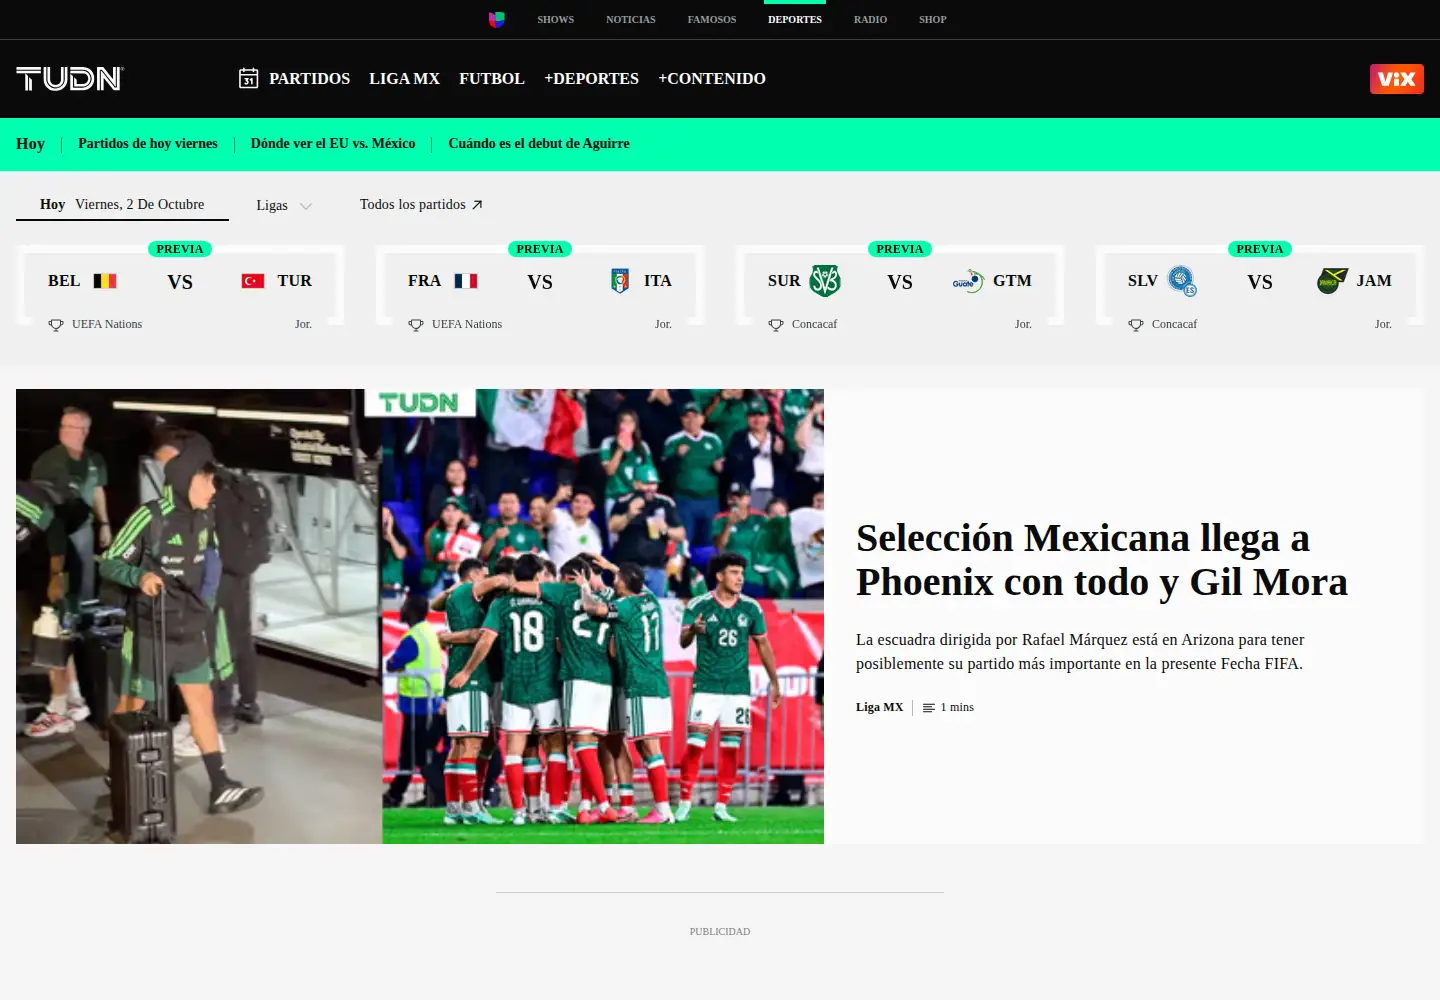Open NOTICIAS in the top bar

pos(631,19)
